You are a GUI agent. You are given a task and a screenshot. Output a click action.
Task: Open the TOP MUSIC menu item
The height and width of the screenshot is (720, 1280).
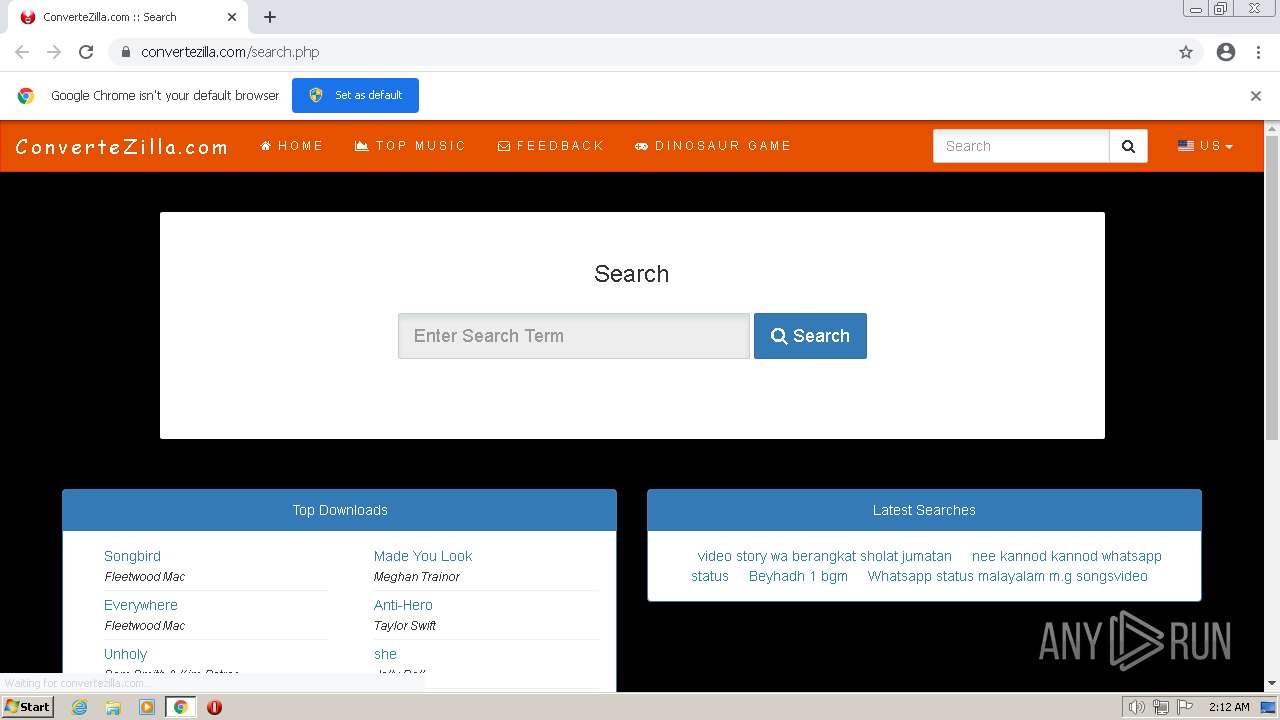click(410, 146)
